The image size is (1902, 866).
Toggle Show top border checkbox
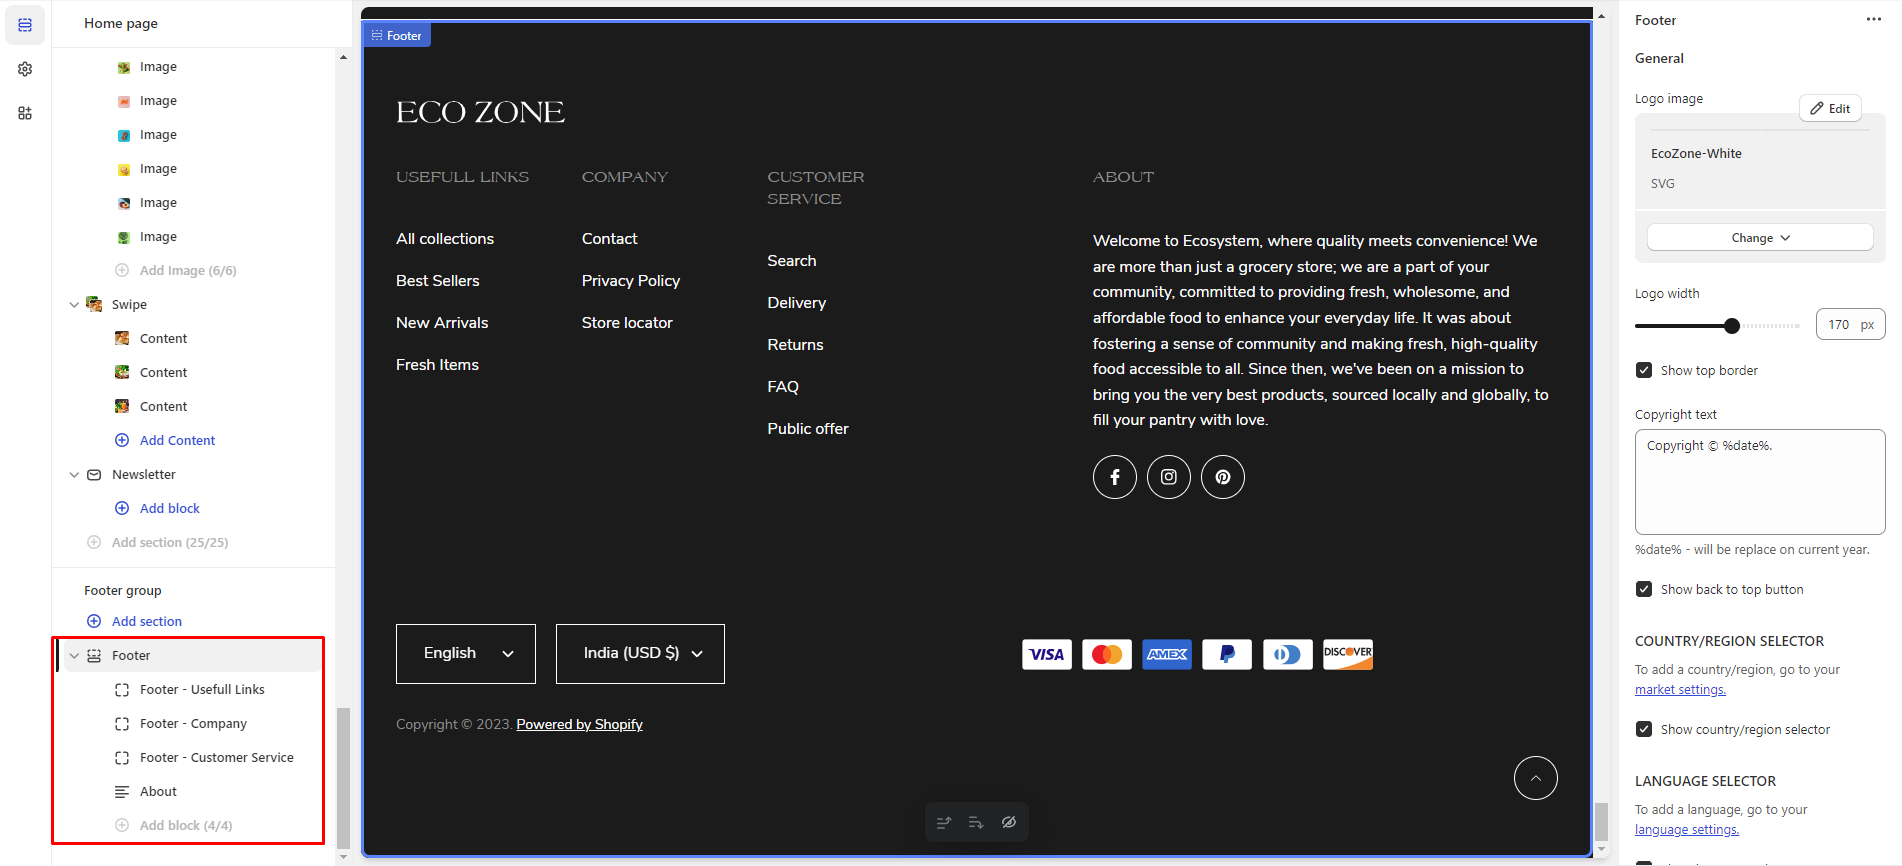(x=1644, y=370)
